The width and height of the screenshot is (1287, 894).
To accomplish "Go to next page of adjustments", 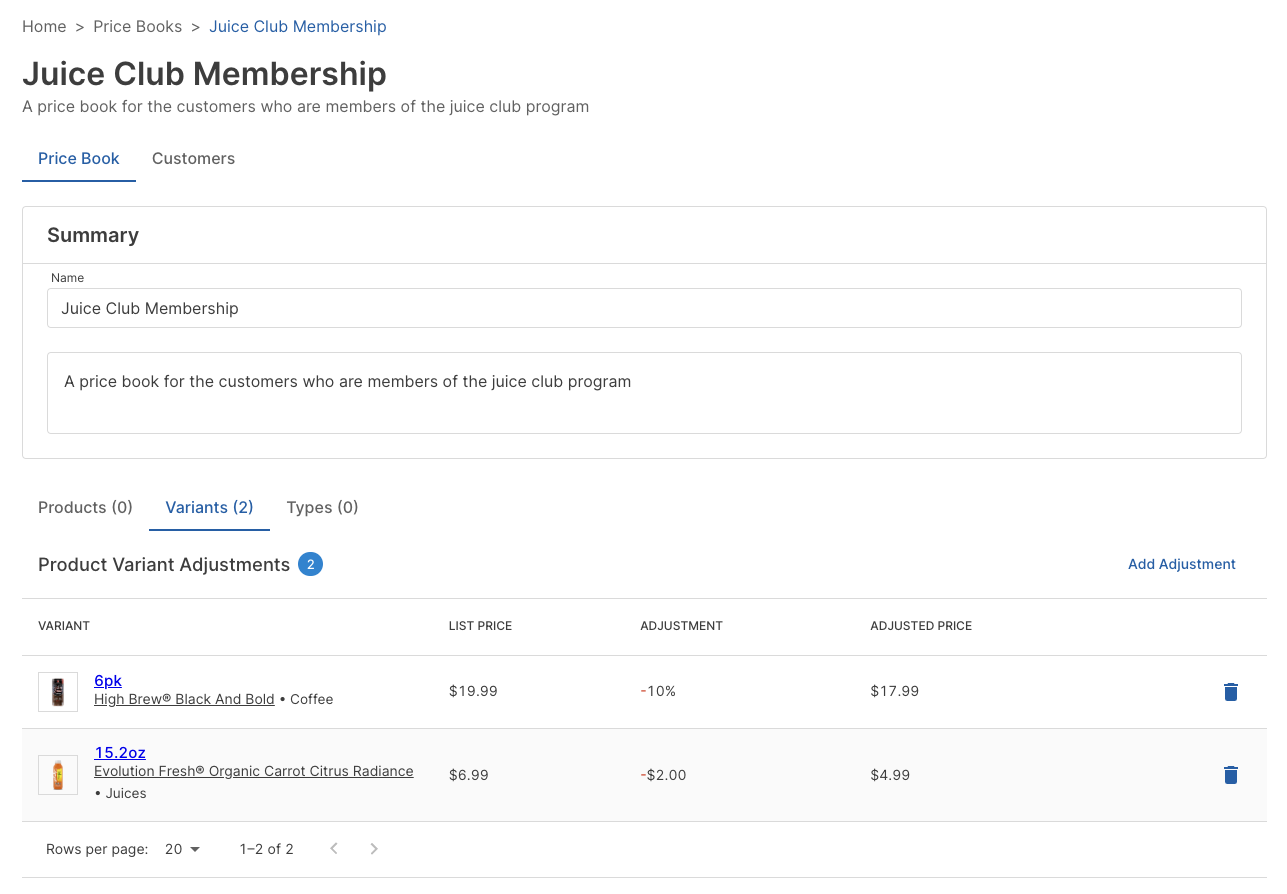I will tap(374, 849).
